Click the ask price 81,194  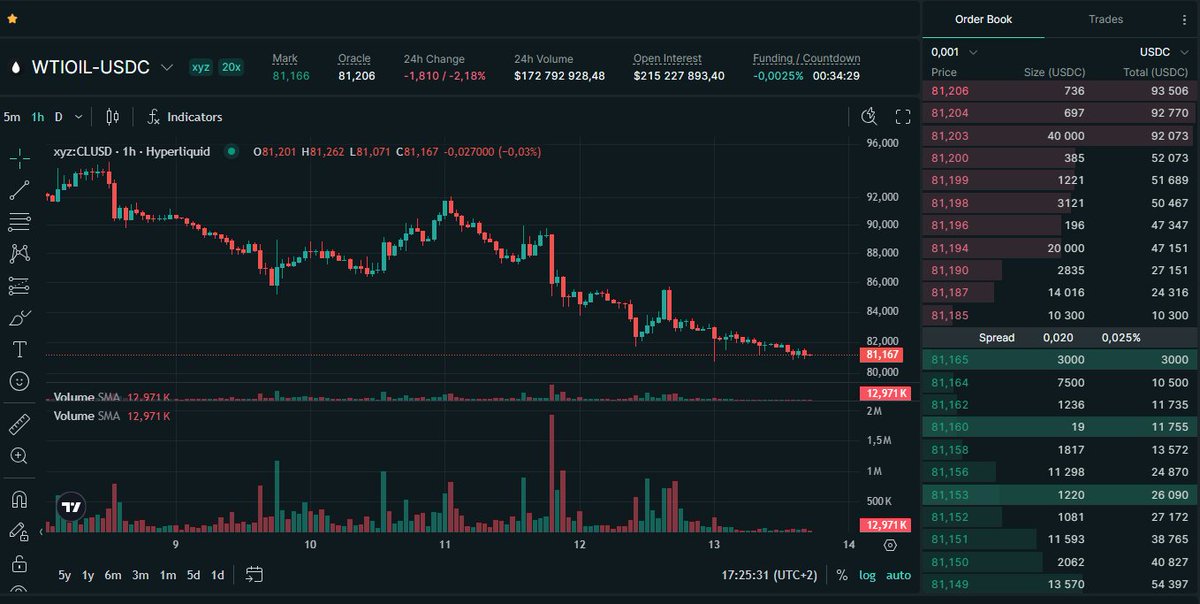coord(949,248)
